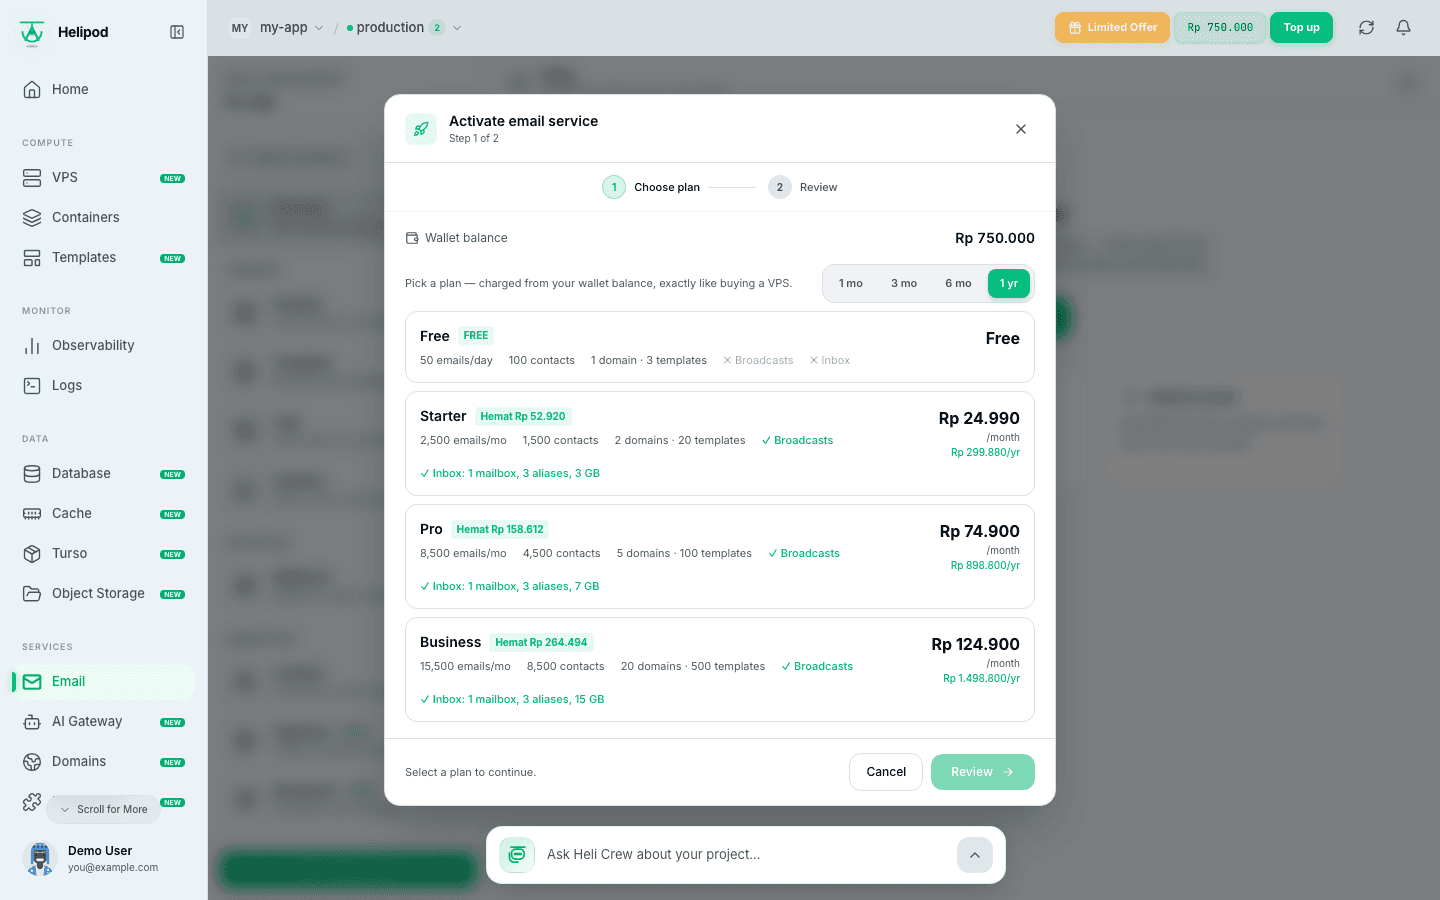Select the 6 mo billing period
The width and height of the screenshot is (1440, 900).
[x=958, y=284]
